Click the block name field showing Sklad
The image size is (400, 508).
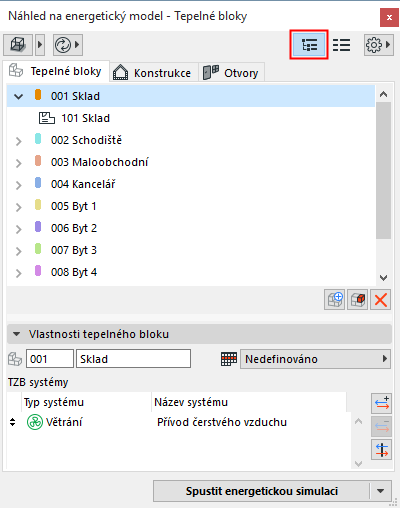[x=133, y=359]
